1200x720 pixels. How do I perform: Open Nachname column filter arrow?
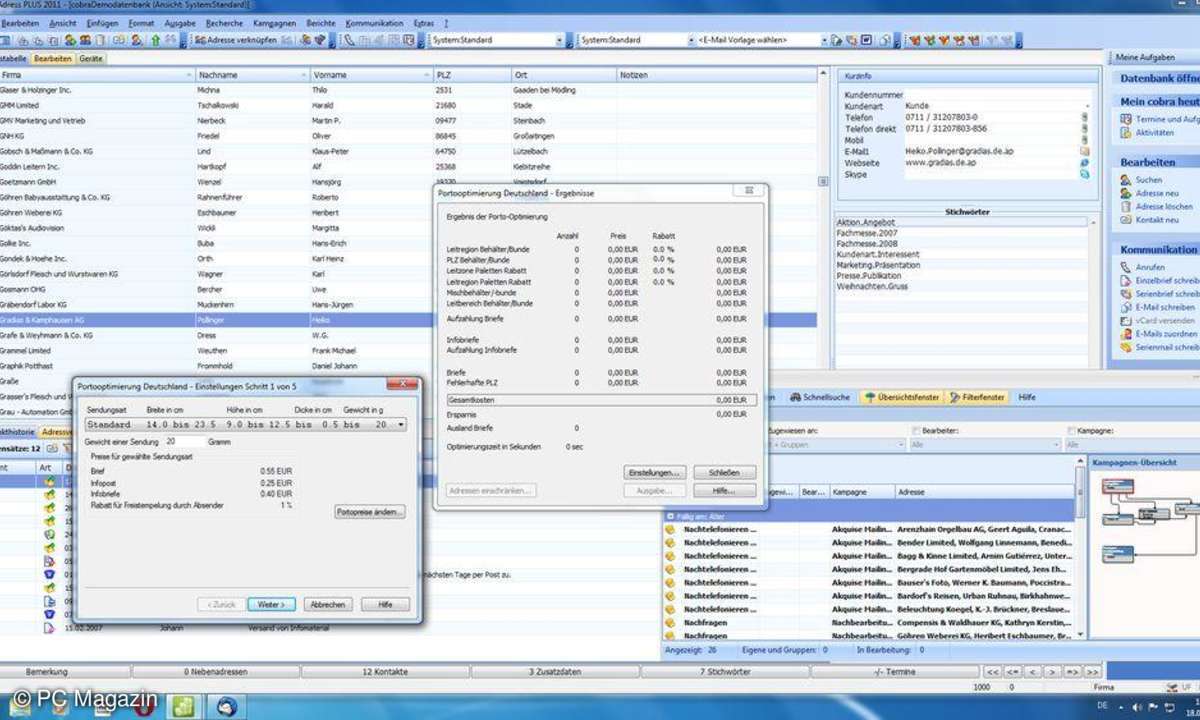click(x=304, y=75)
